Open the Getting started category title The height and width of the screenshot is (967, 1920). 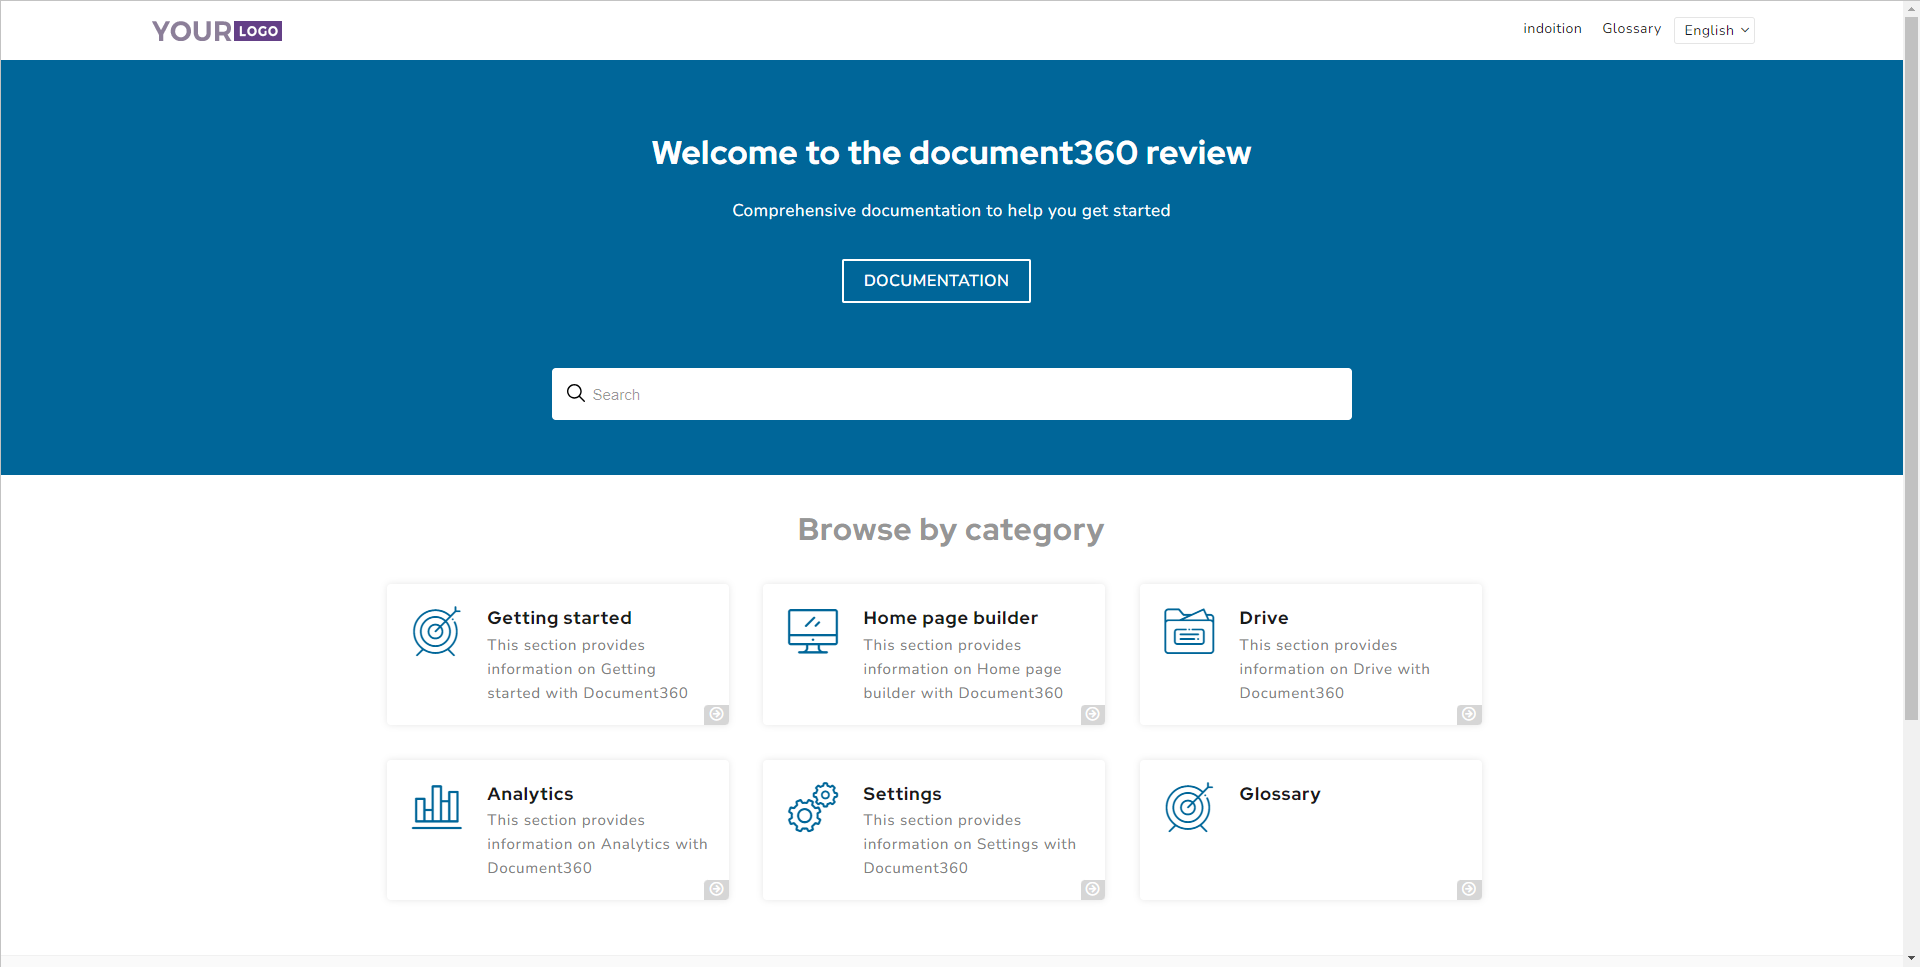point(559,618)
